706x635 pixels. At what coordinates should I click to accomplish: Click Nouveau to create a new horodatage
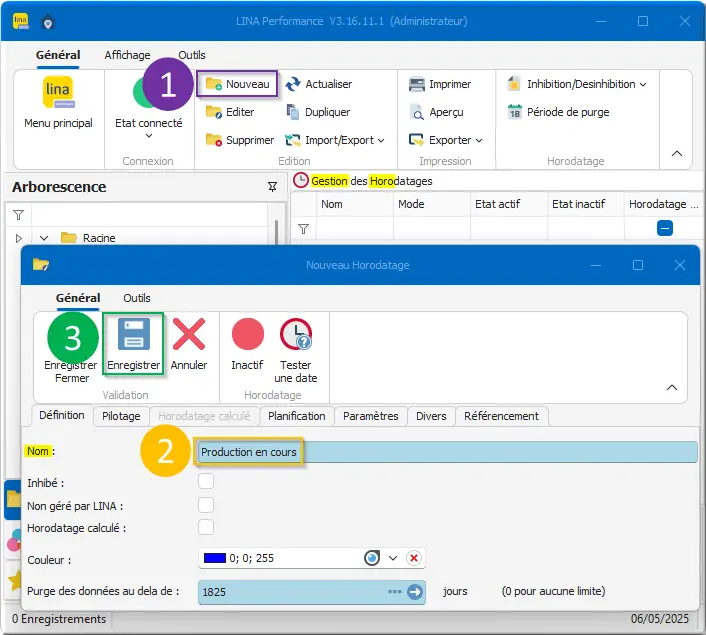pyautogui.click(x=237, y=84)
